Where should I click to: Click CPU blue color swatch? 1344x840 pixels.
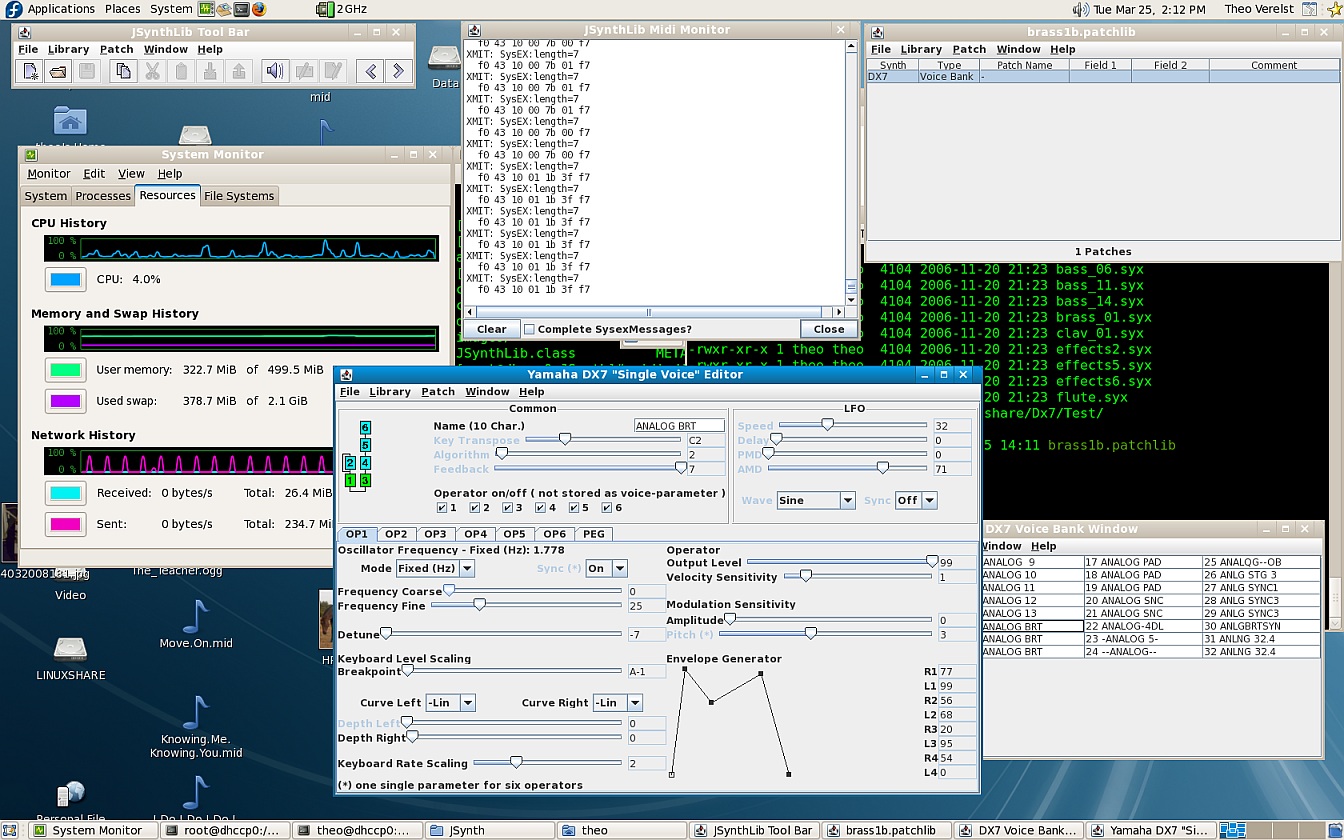coord(66,280)
